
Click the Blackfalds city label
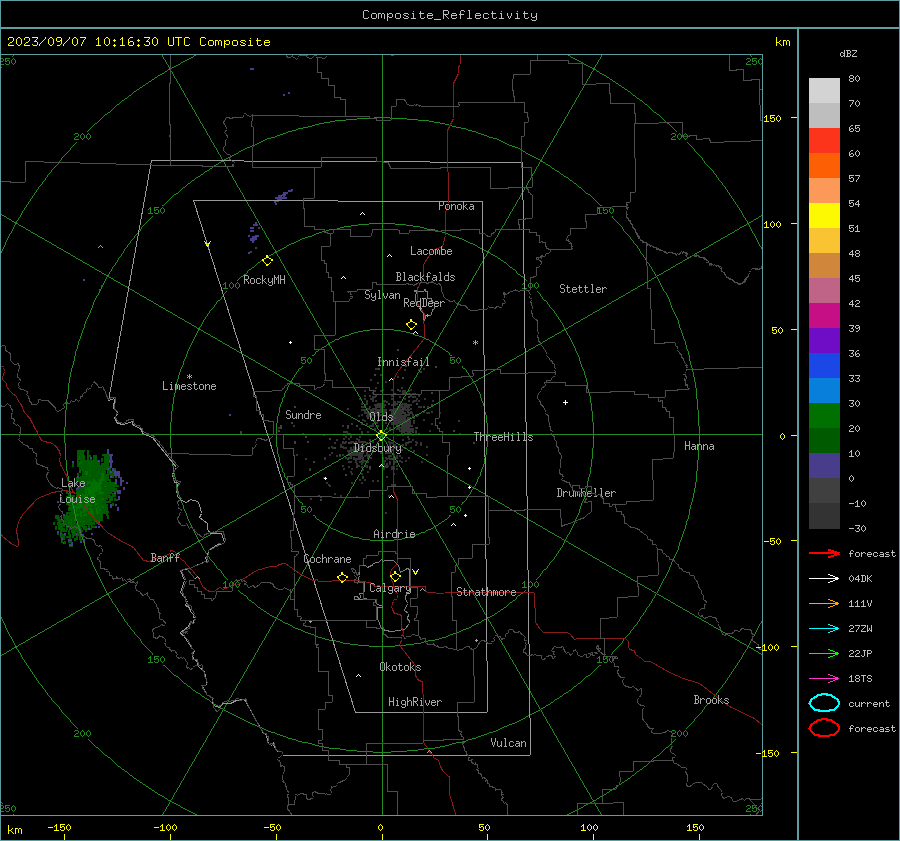coord(425,277)
